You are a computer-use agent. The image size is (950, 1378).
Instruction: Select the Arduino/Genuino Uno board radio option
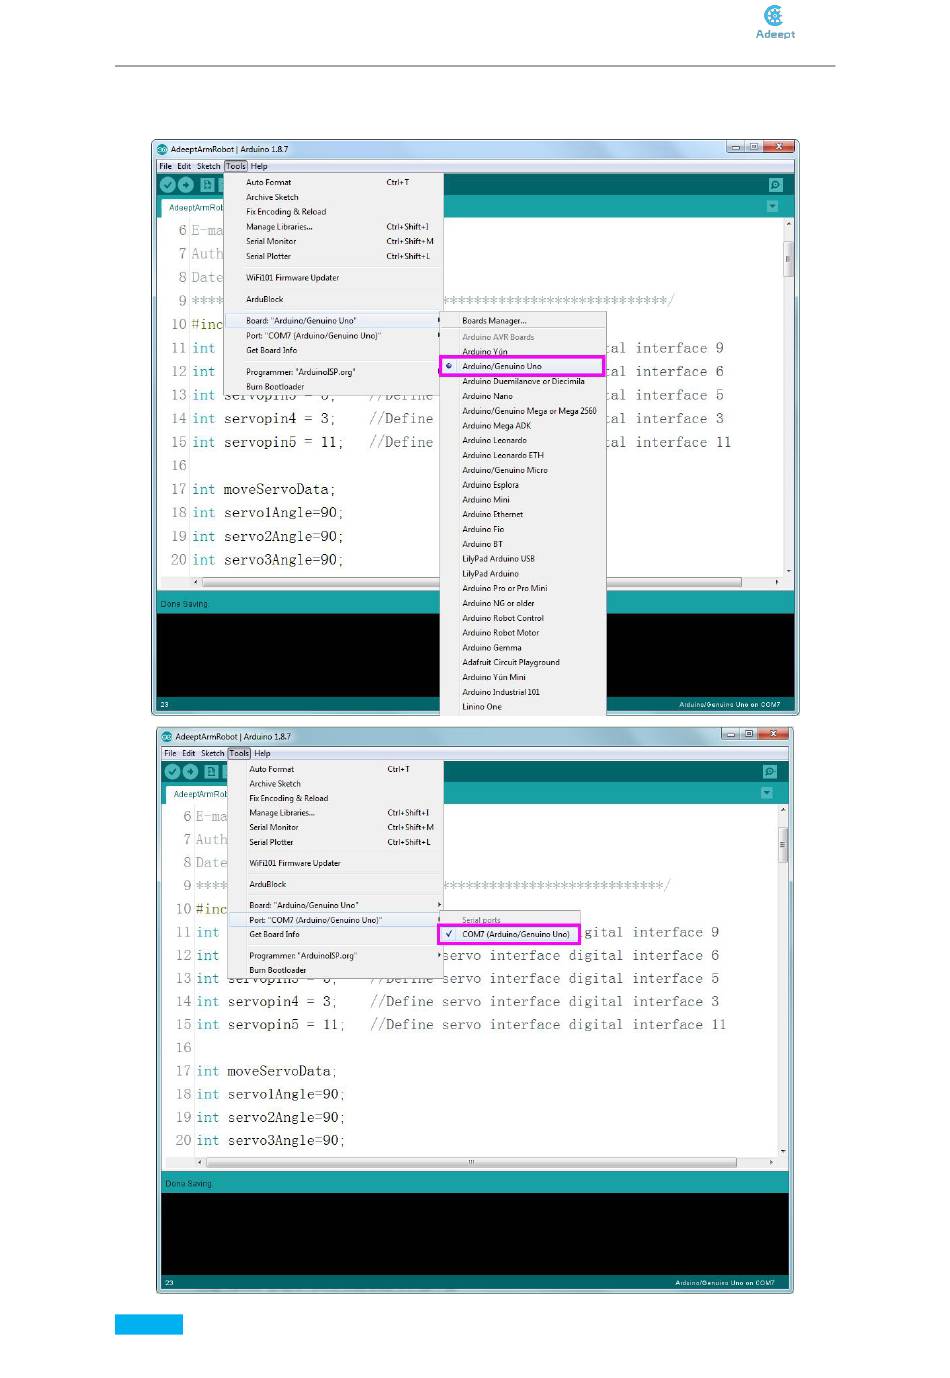(502, 366)
